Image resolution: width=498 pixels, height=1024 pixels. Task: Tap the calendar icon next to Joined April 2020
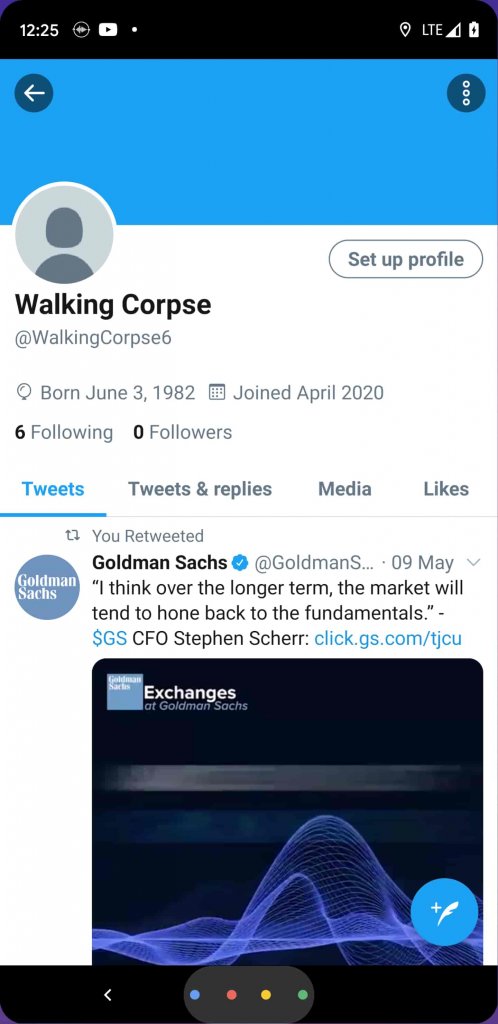(217, 392)
